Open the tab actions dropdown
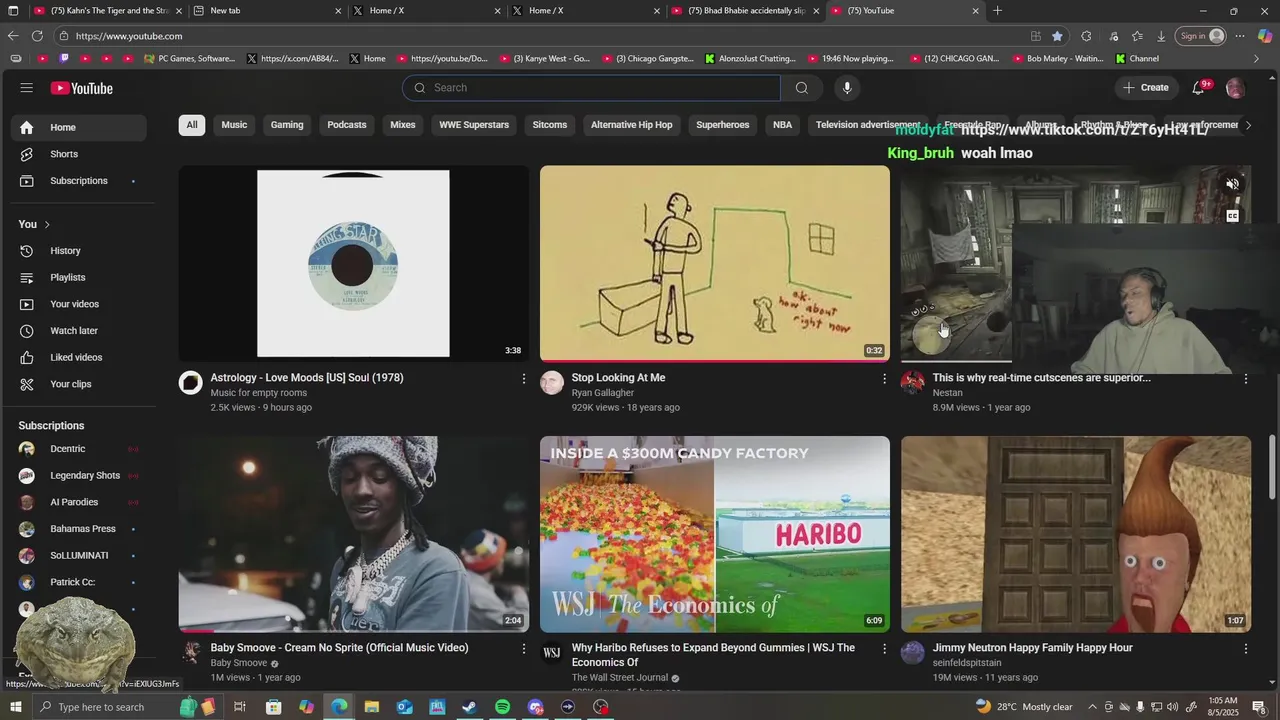Screen dimensions: 1280x720 (x=13, y=11)
